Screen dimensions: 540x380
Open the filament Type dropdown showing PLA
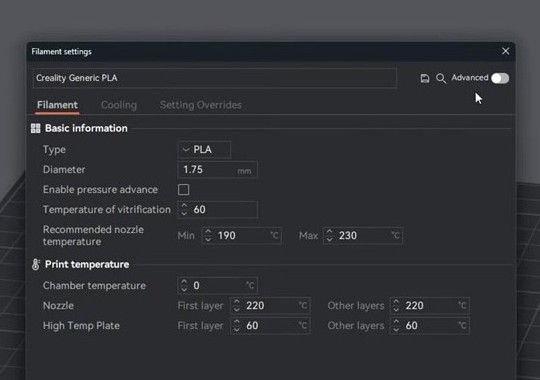coord(204,150)
